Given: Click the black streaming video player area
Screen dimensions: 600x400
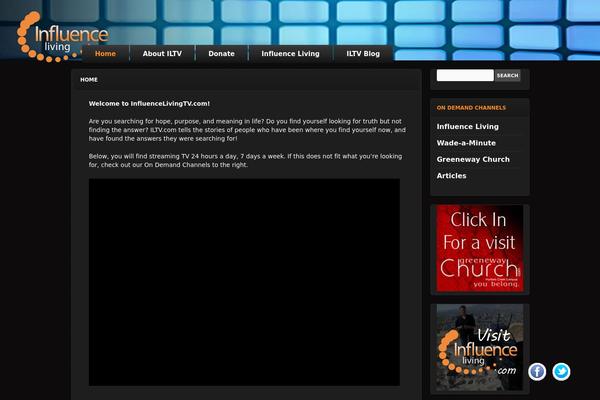Looking at the screenshot, I should (x=244, y=282).
